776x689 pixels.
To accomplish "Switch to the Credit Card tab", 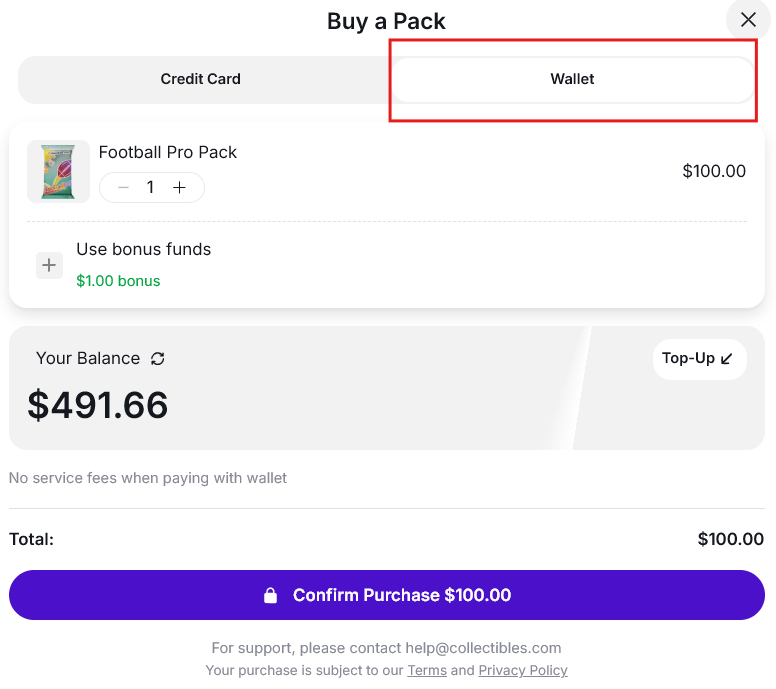I will pos(201,79).
